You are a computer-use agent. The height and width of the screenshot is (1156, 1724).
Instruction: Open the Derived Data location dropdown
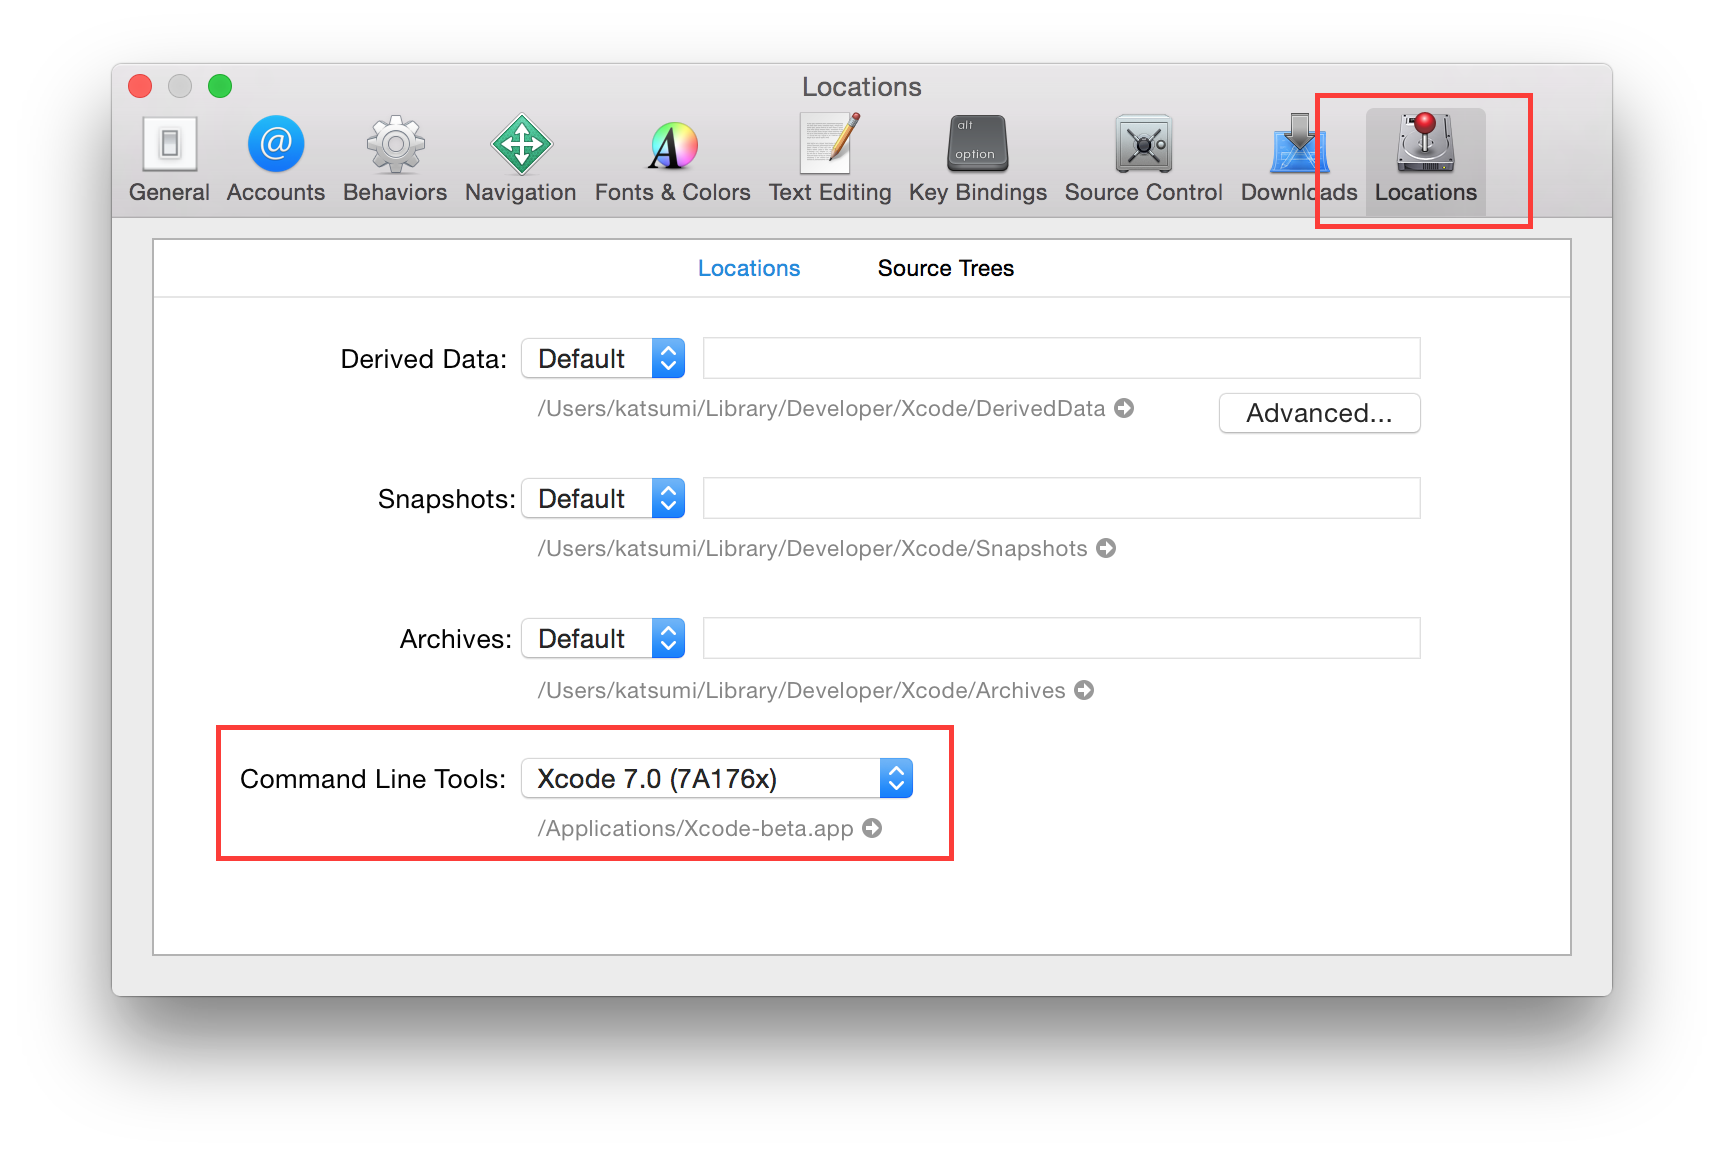point(603,358)
